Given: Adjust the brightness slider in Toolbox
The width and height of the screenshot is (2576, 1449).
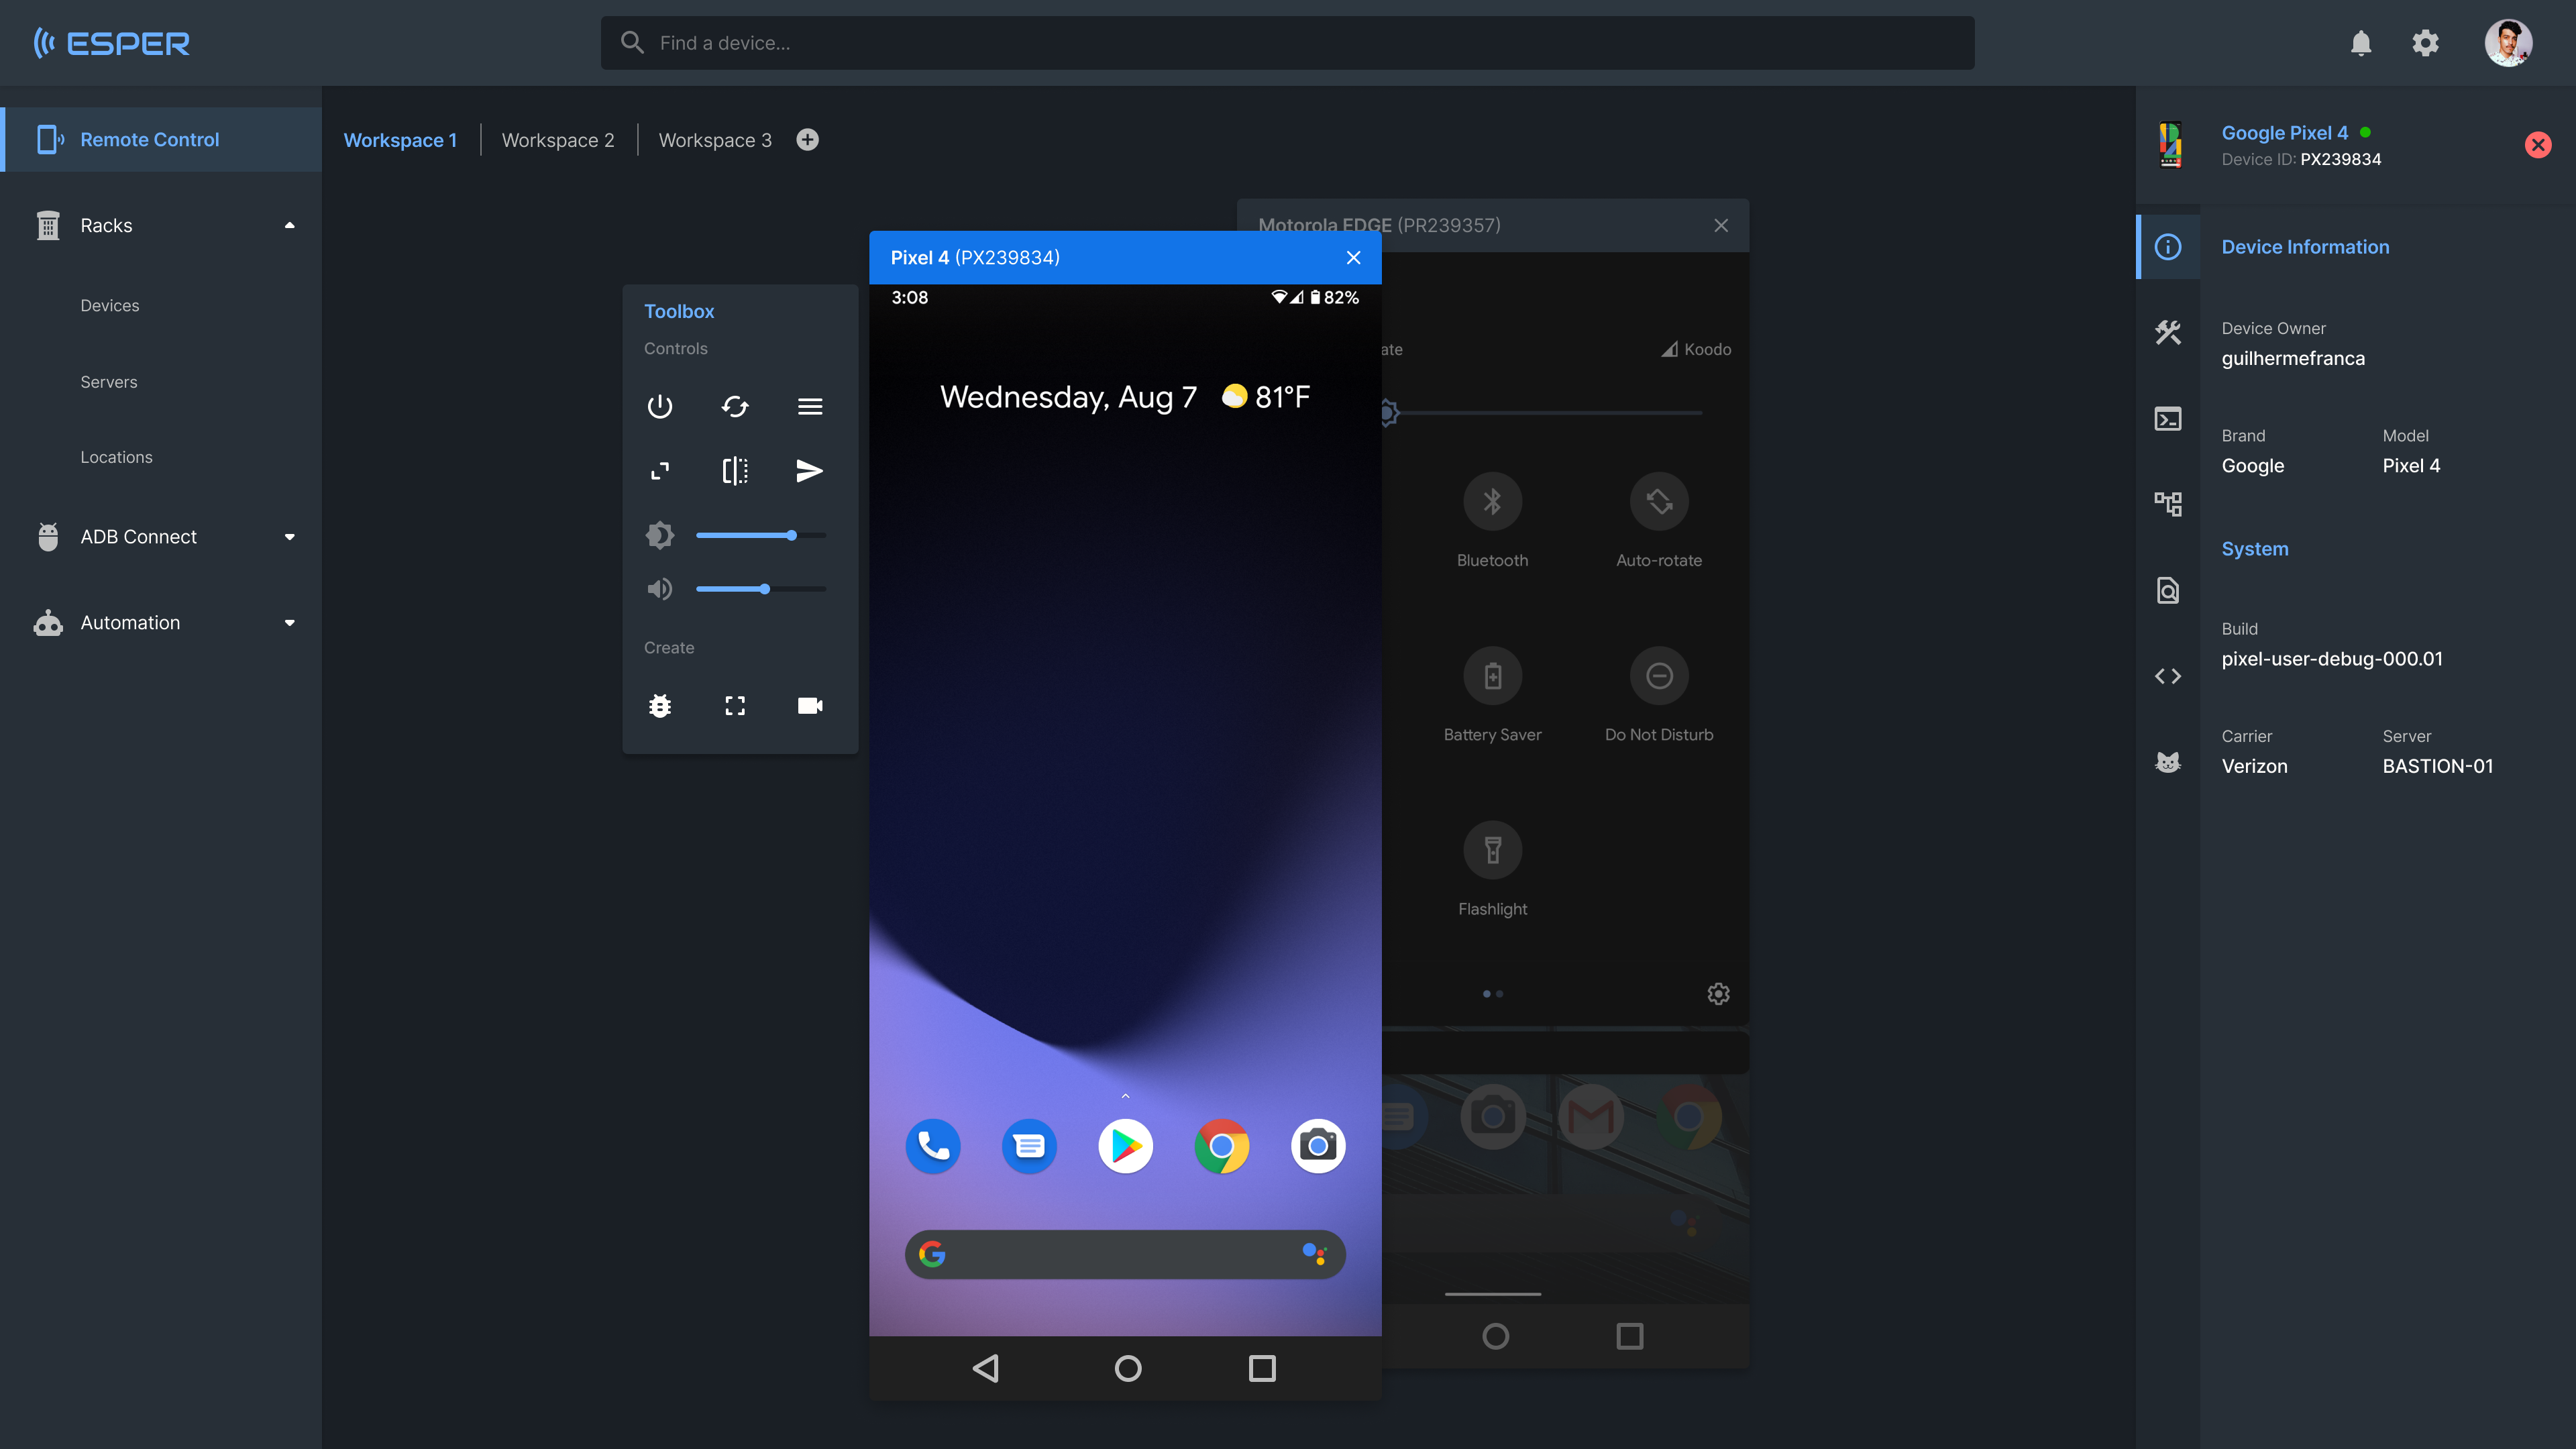Looking at the screenshot, I should point(761,536).
